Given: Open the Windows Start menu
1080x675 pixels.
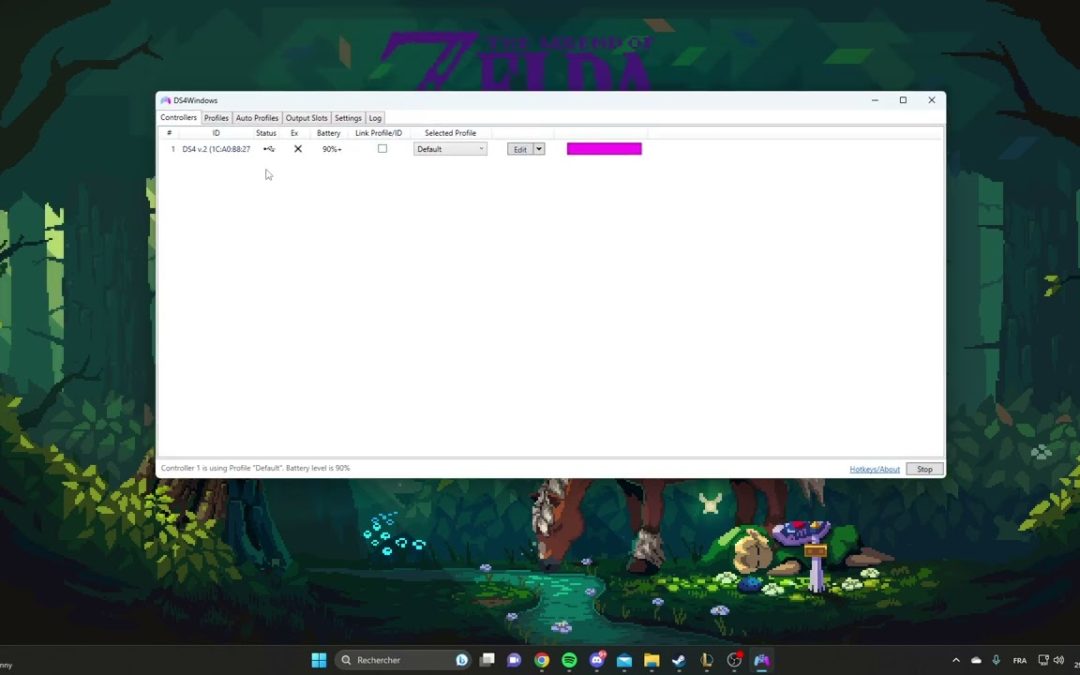Looking at the screenshot, I should click(x=319, y=660).
